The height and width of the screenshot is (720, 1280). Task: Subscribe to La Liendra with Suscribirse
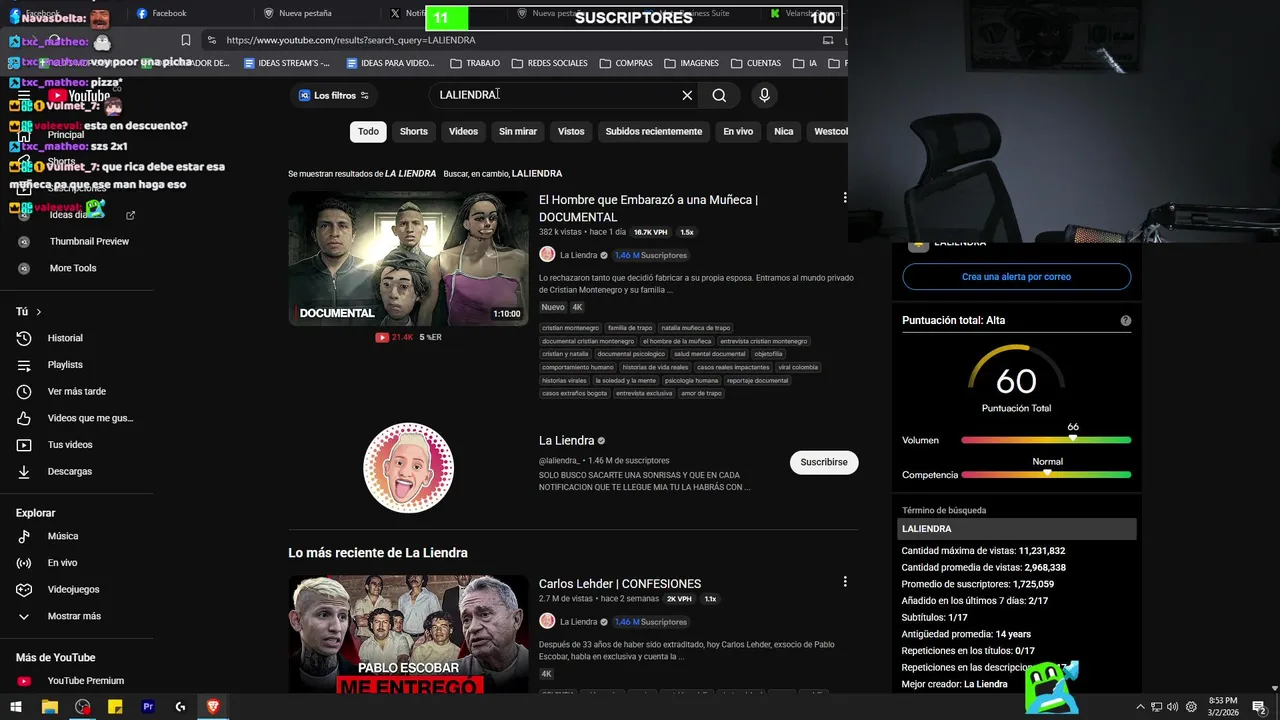[824, 462]
